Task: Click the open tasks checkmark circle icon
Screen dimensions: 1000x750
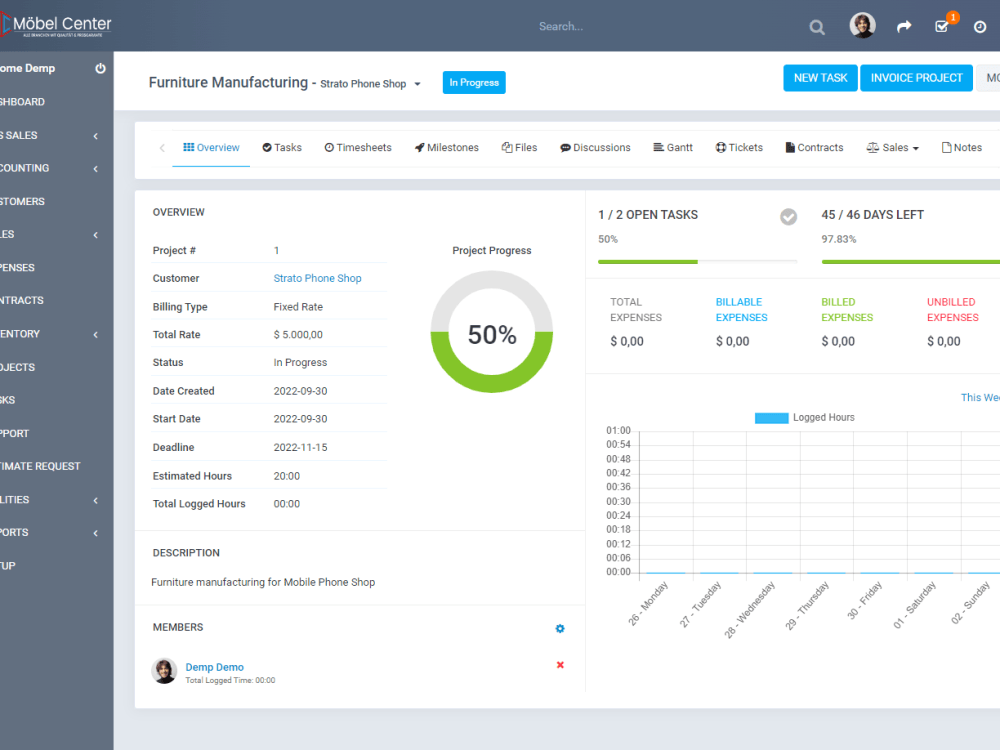Action: pos(788,217)
